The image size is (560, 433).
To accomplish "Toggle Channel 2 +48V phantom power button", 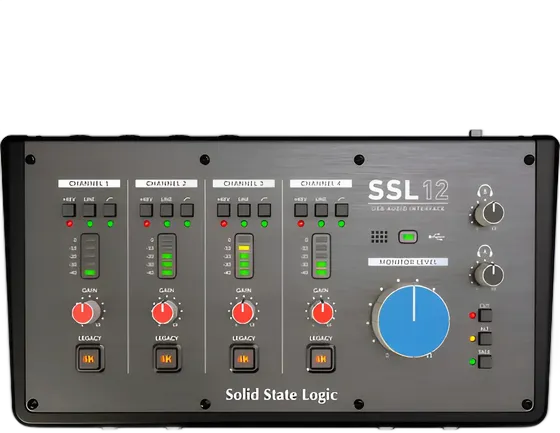I will tap(146, 210).
